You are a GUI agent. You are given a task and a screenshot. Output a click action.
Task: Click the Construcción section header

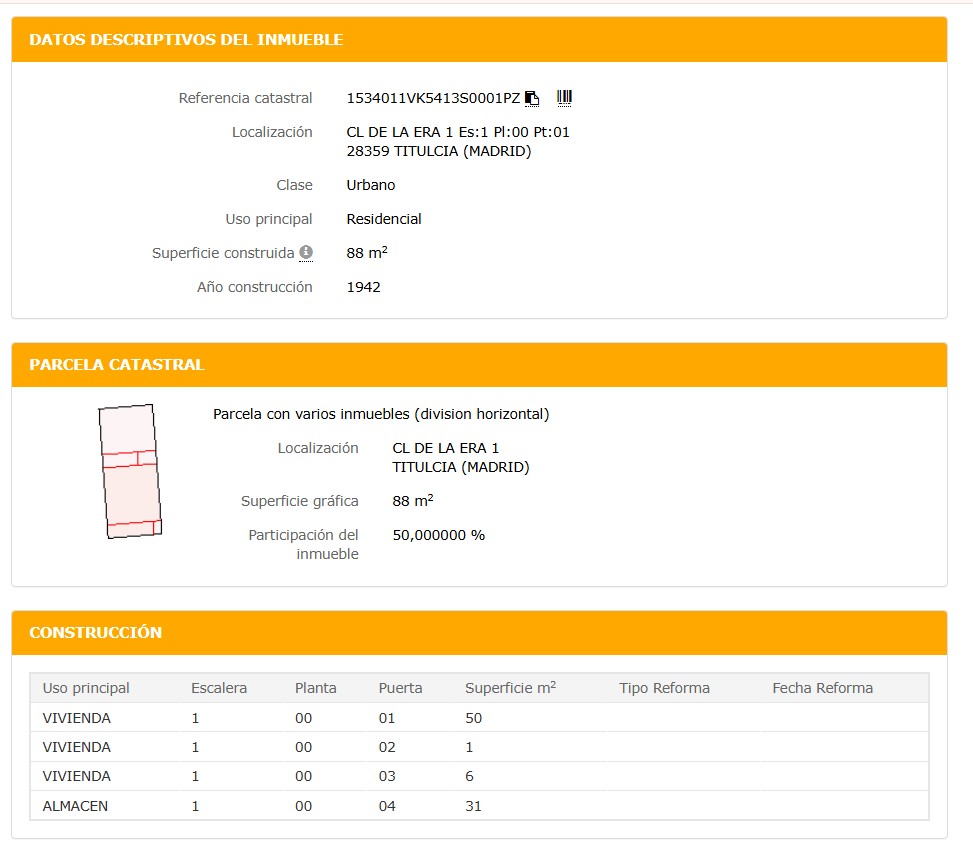tap(96, 633)
